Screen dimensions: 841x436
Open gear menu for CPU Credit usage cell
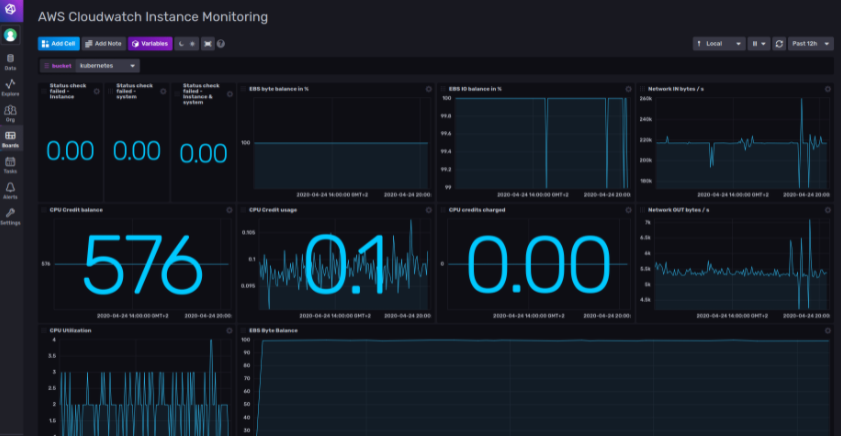pos(429,210)
